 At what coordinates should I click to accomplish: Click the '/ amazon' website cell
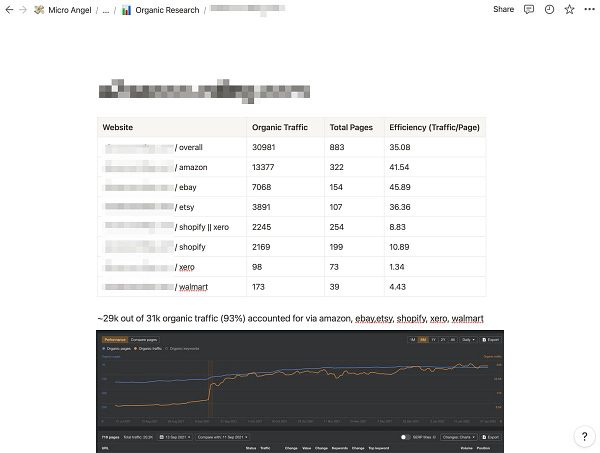pos(172,167)
